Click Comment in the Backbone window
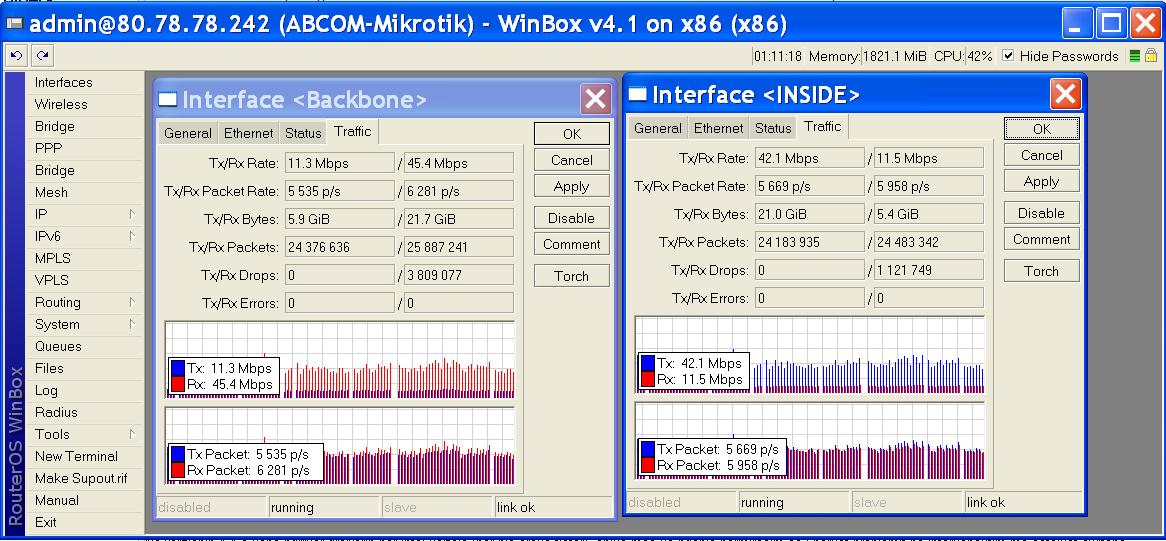 pyautogui.click(x=571, y=244)
